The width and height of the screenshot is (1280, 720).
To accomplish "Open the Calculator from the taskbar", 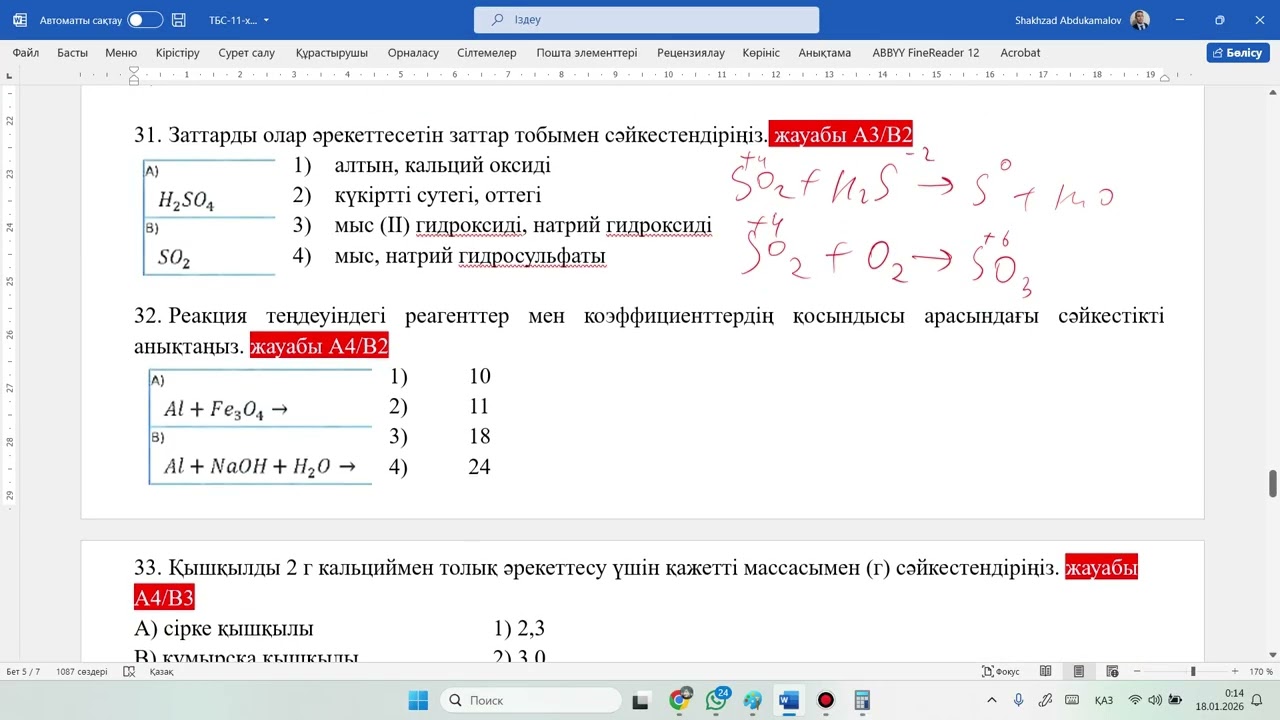I will [862, 700].
